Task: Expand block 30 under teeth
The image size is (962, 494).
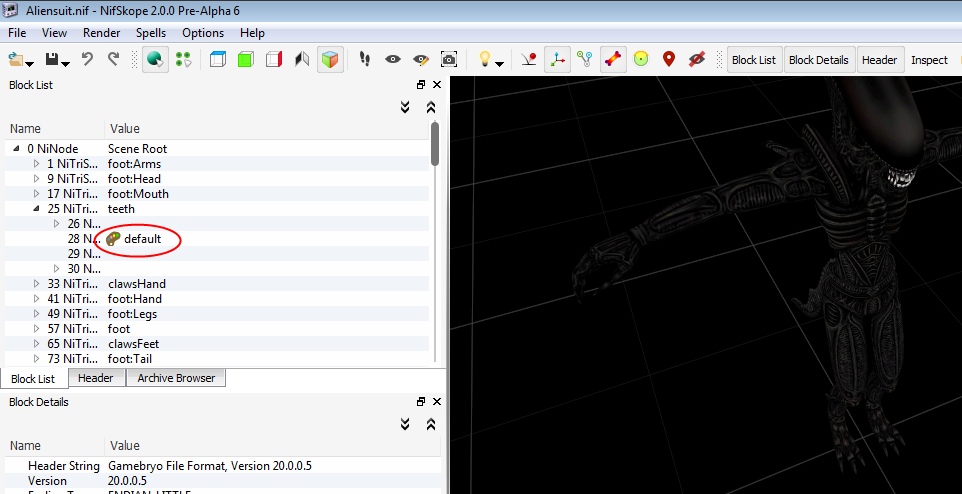Action: coord(56,269)
